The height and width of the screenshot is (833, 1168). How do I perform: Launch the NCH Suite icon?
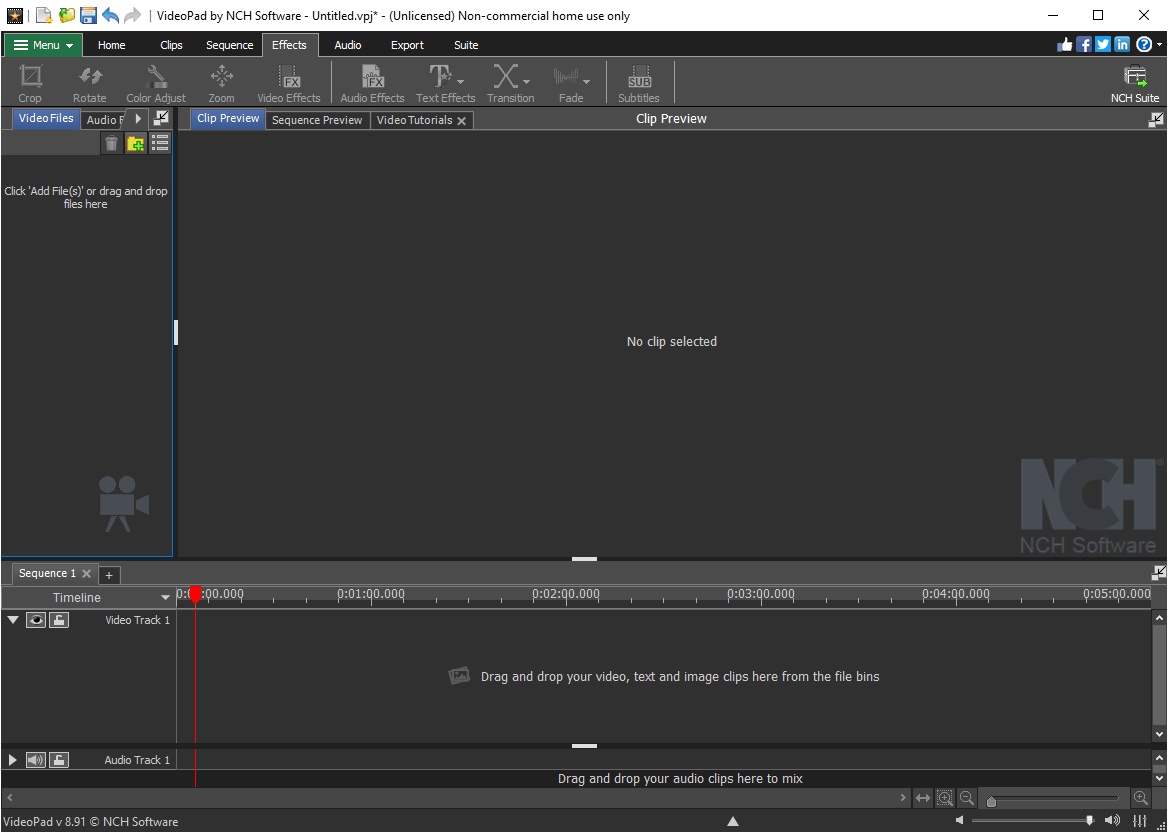click(1134, 83)
